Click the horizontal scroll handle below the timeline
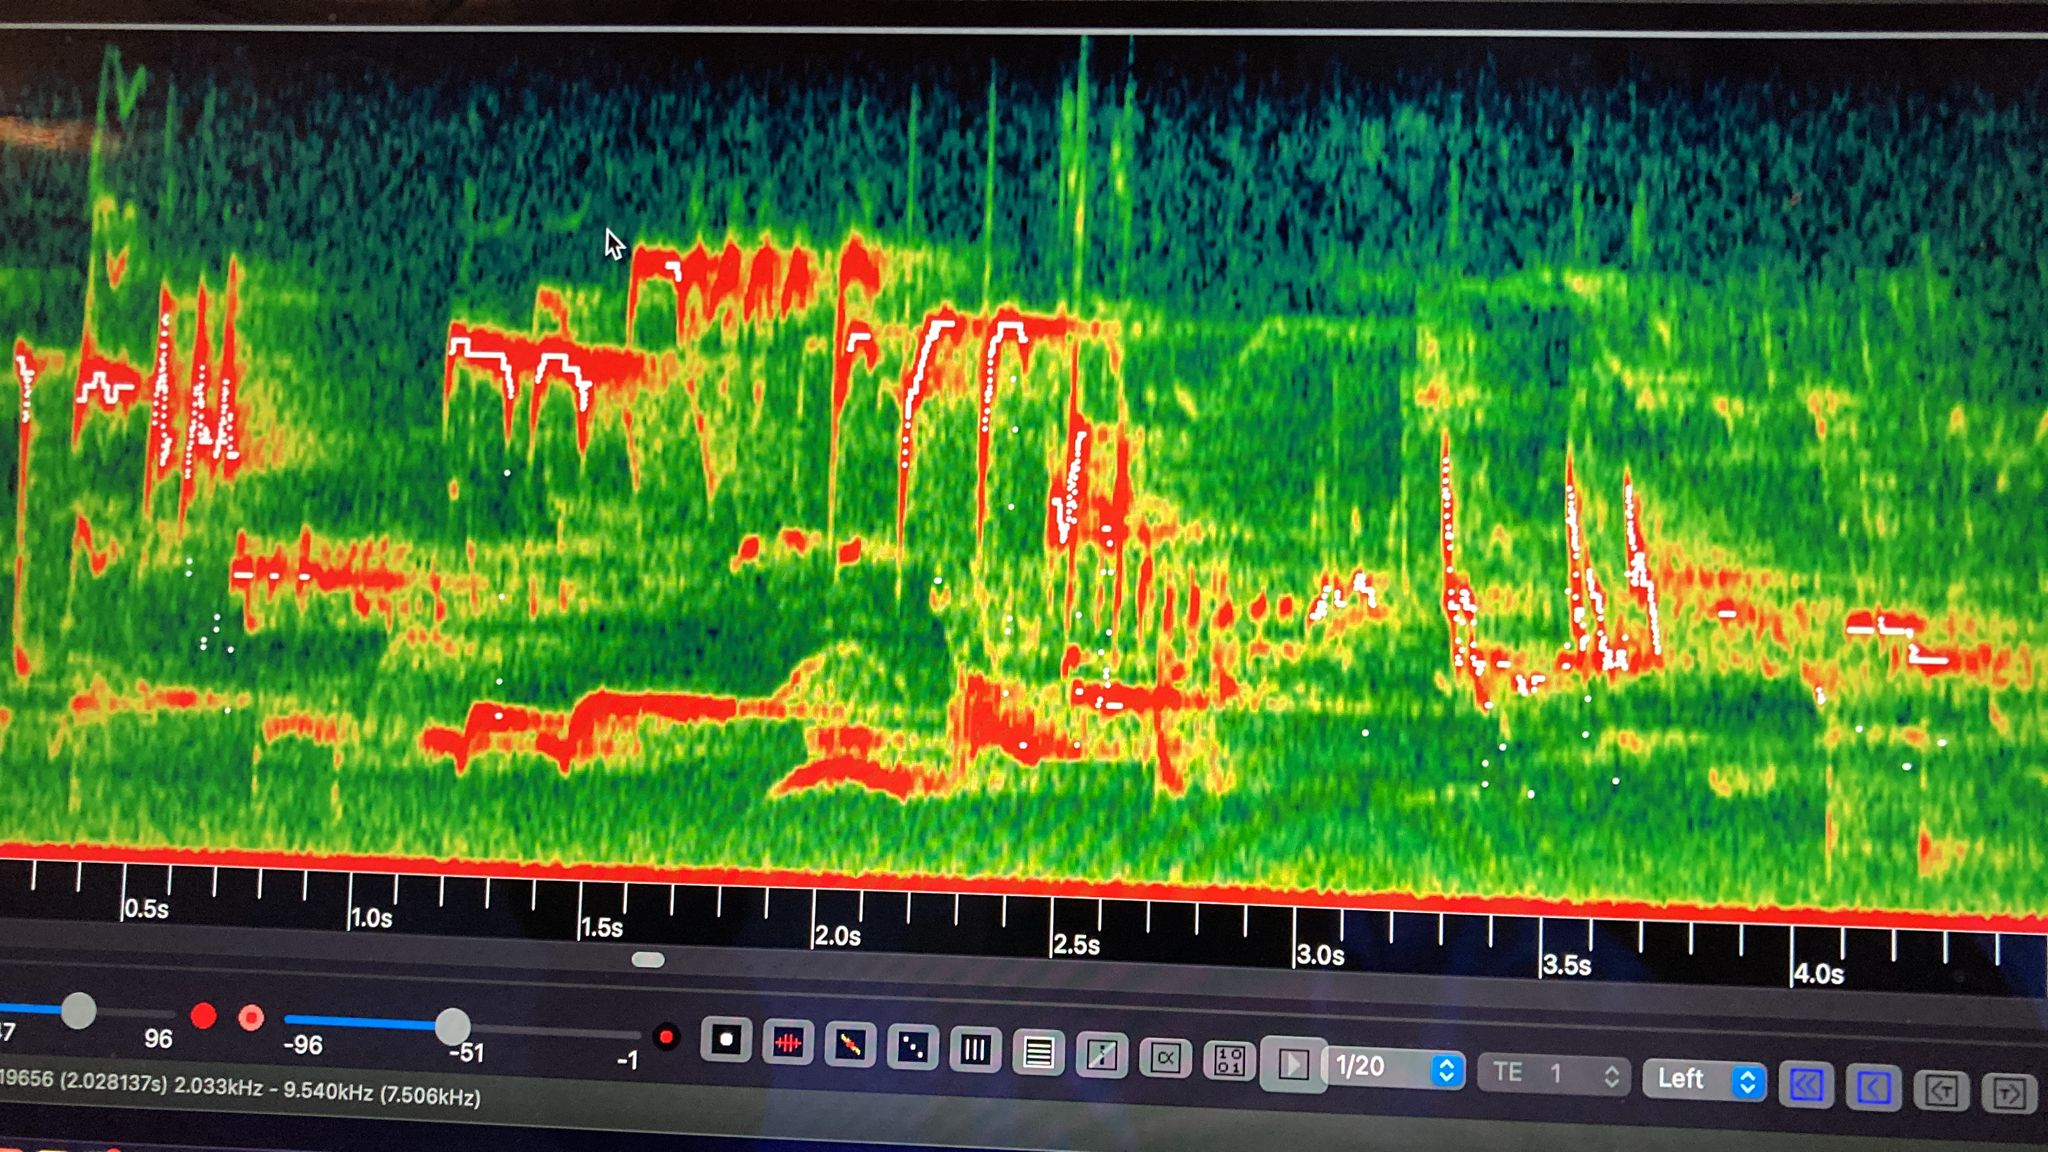 pos(648,960)
